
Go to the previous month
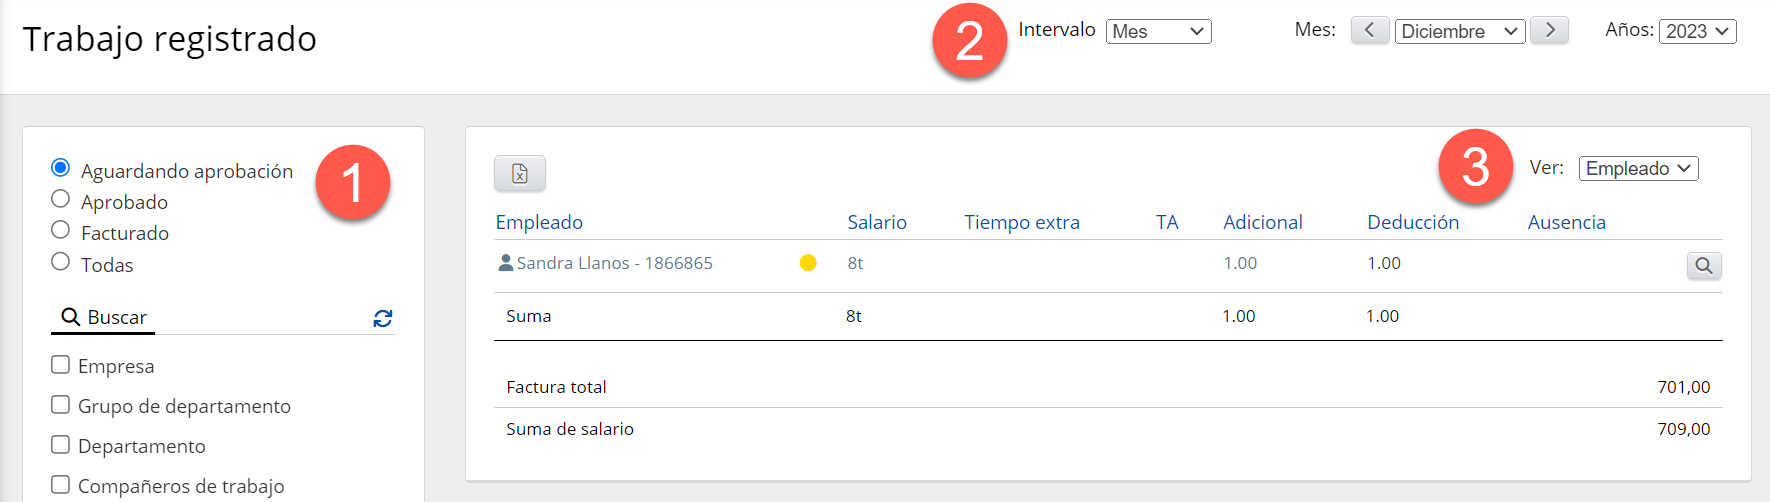click(1369, 30)
